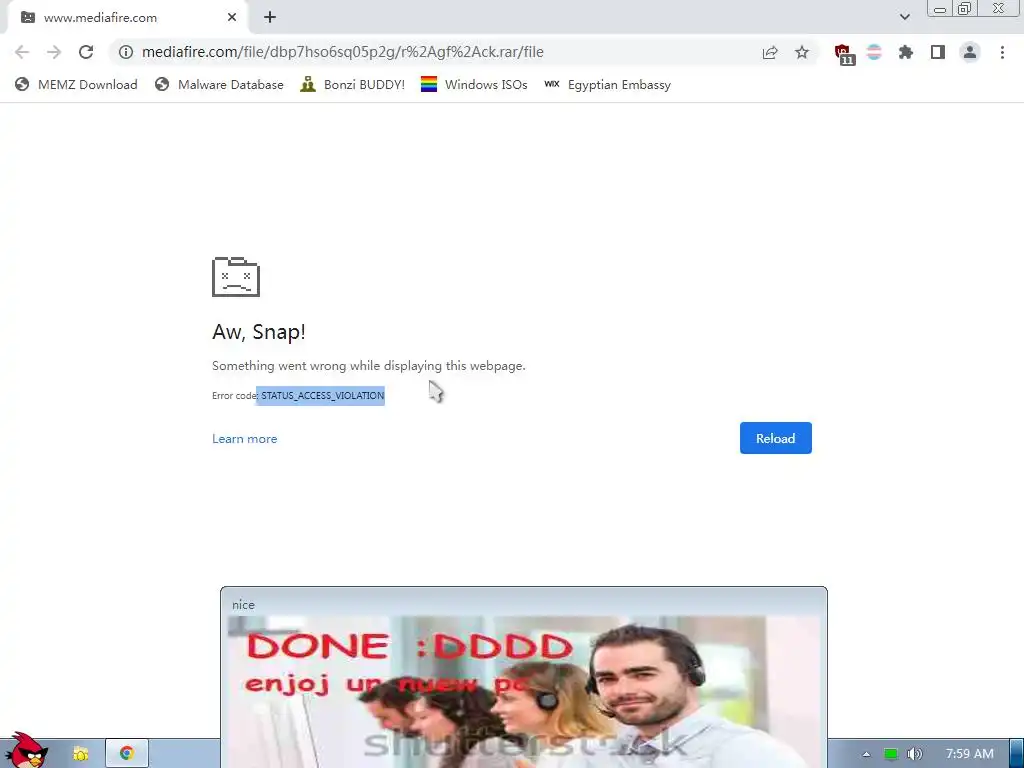1024x768 pixels.
Task: Share this page via share icon
Action: click(x=770, y=52)
